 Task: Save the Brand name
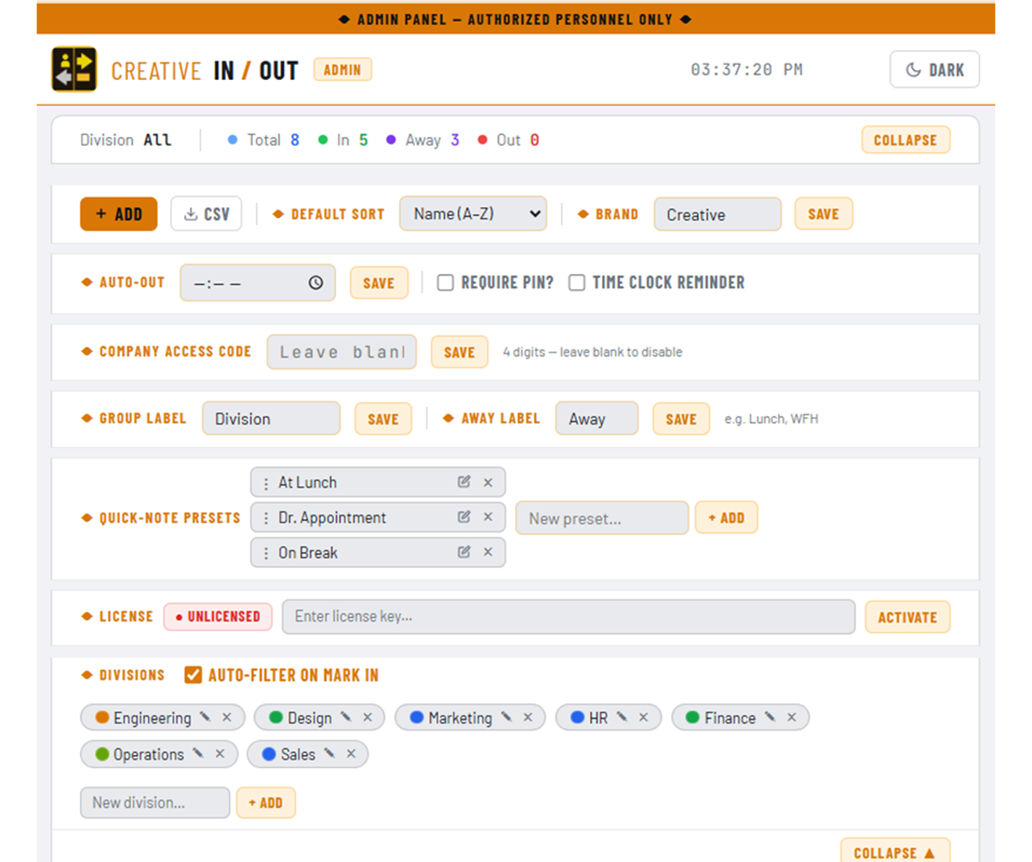tap(823, 214)
